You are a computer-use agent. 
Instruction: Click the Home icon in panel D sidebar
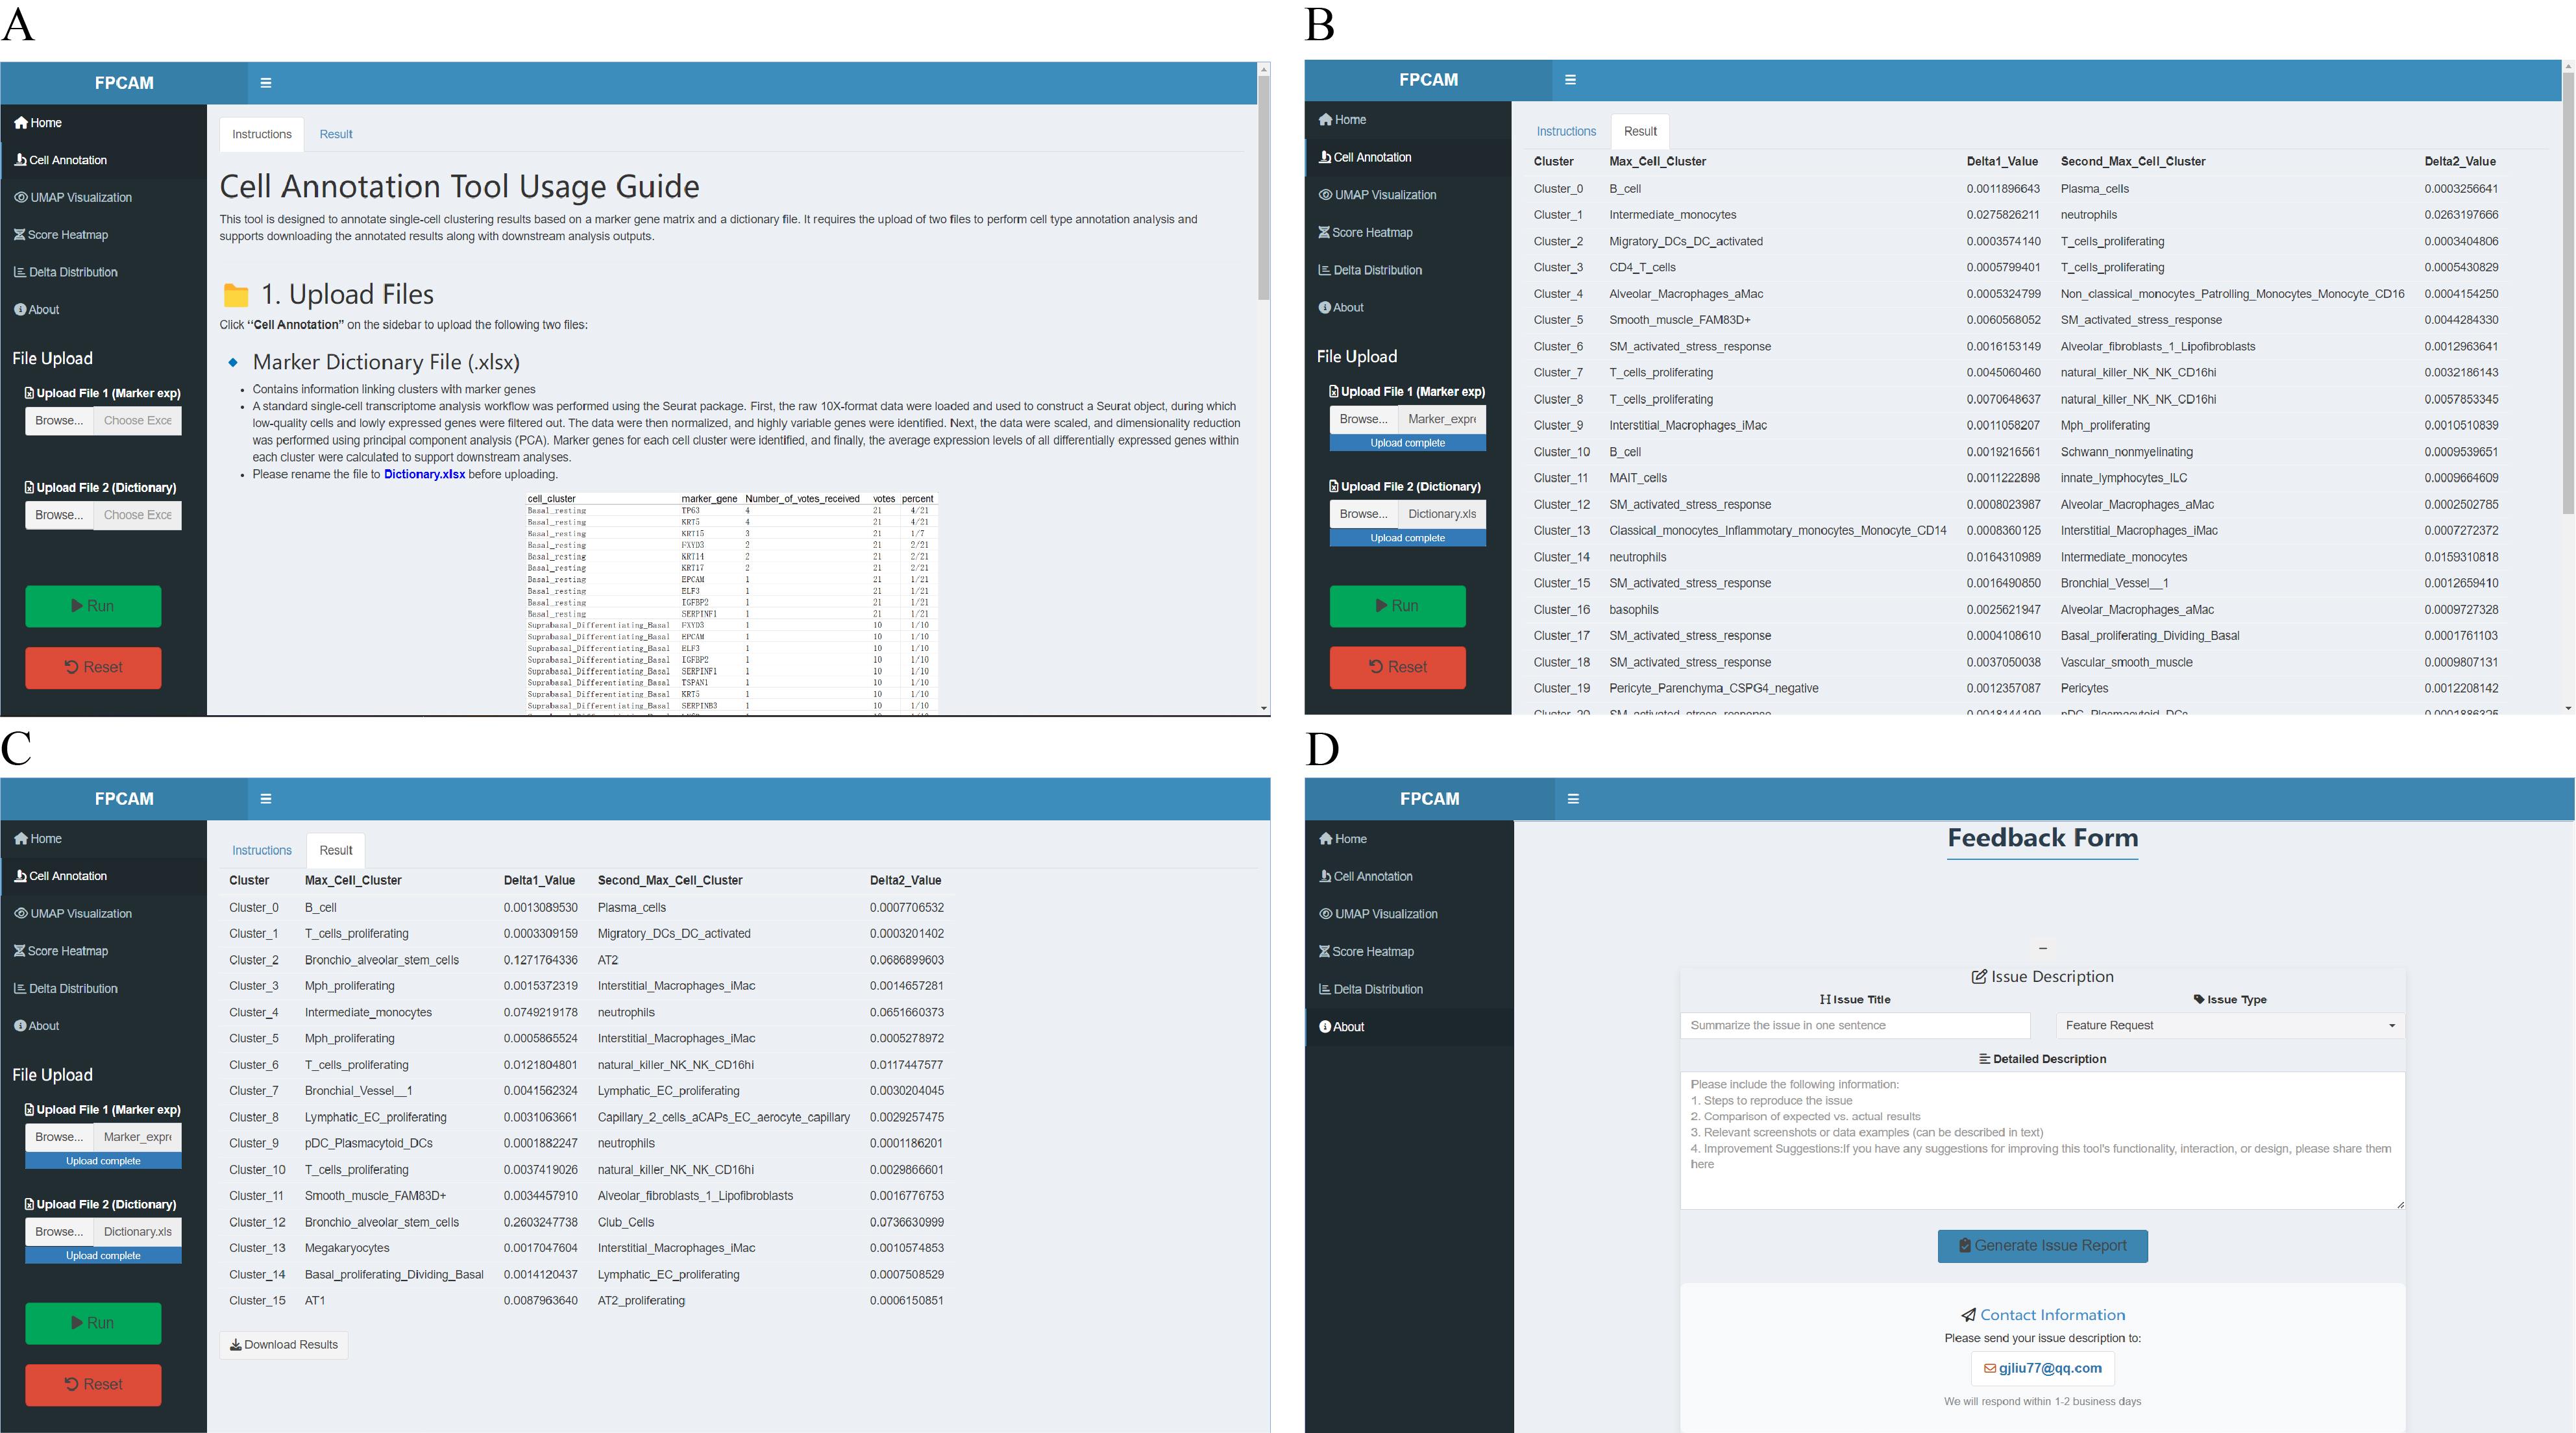(x=1326, y=839)
